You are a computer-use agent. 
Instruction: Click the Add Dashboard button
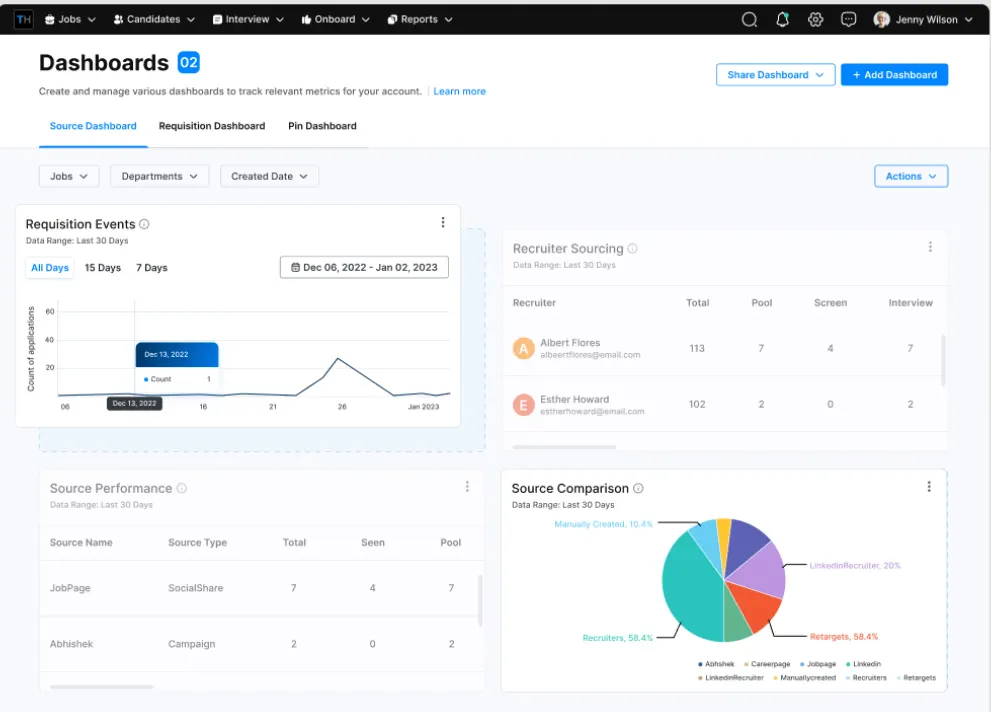click(894, 75)
